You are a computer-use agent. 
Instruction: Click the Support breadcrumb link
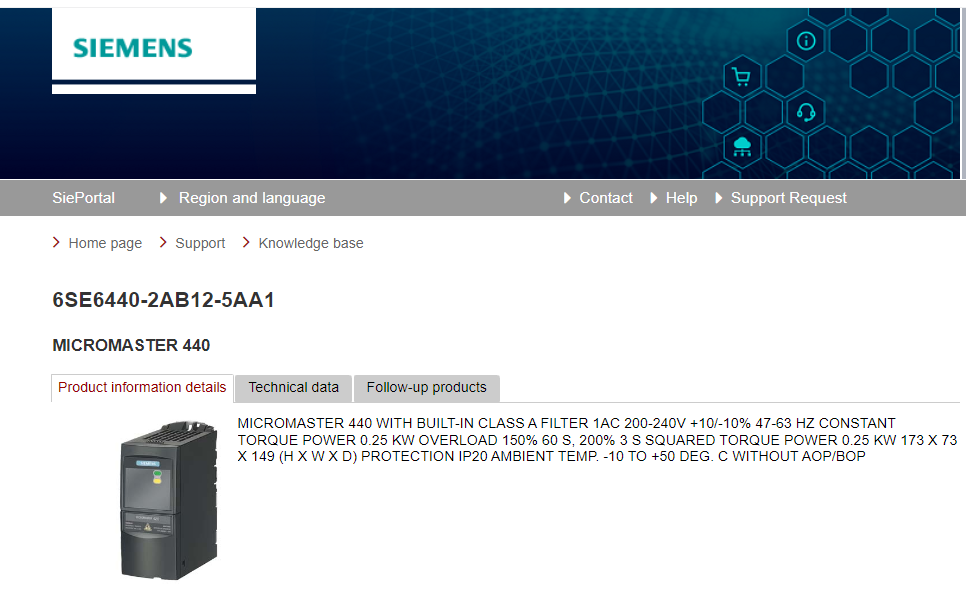click(200, 243)
